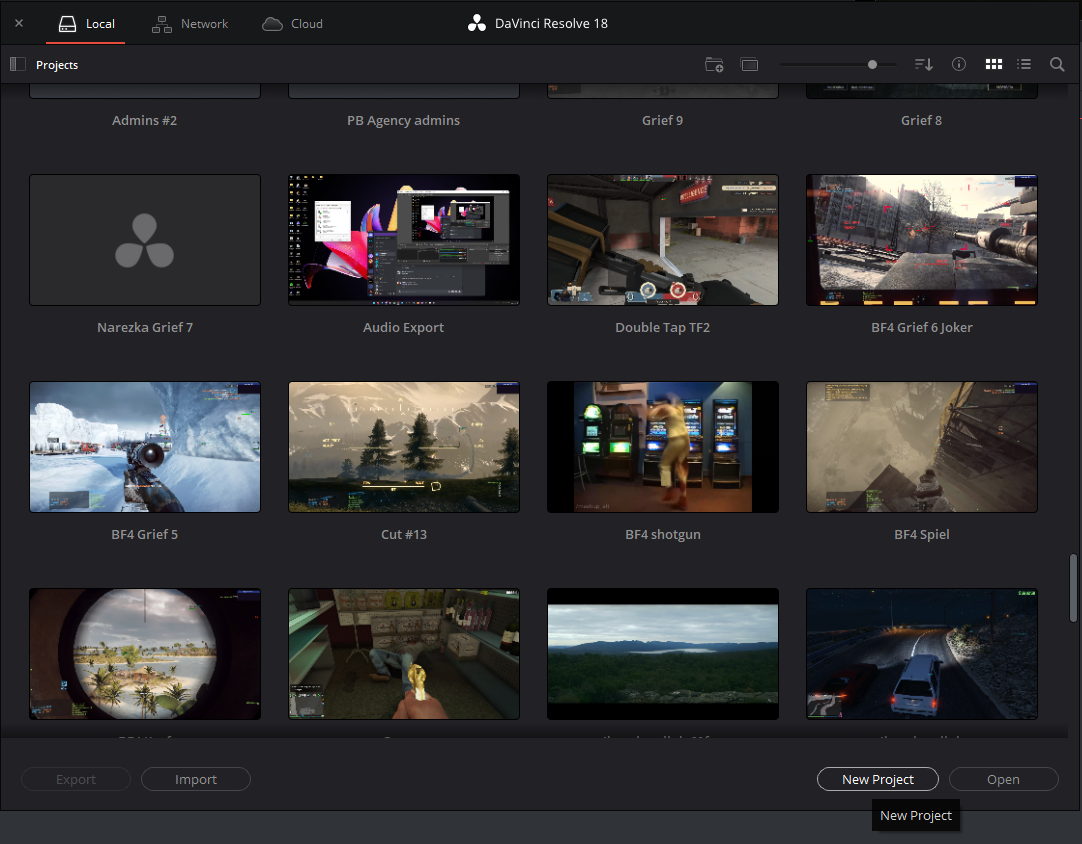Select the Double Tap TF2 project thumbnail
The height and width of the screenshot is (844, 1082).
pyautogui.click(x=662, y=239)
